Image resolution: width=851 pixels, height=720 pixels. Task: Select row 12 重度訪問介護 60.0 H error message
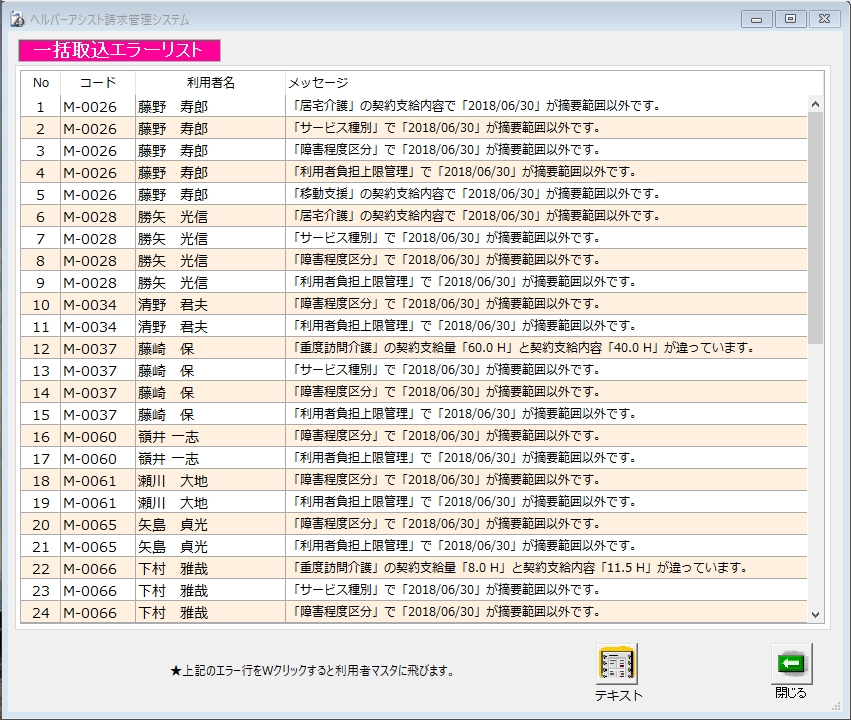click(x=520, y=348)
